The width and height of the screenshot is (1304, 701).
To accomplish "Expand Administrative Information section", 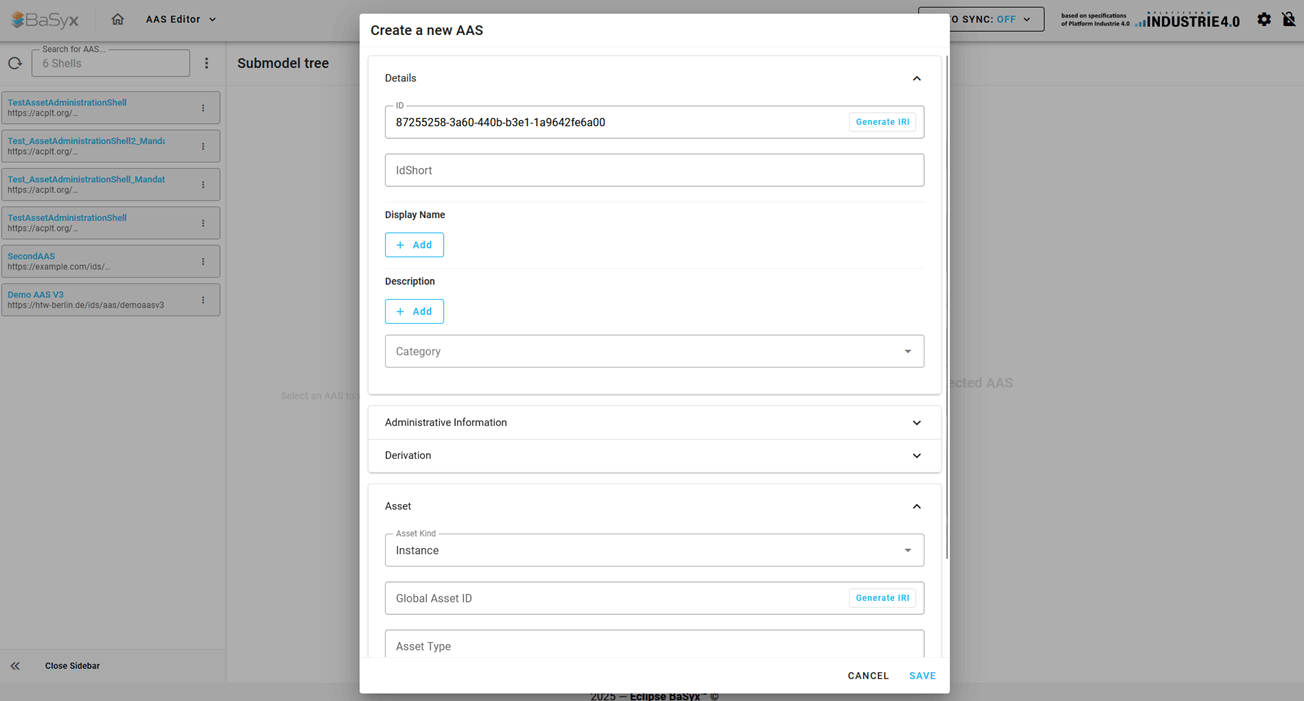I will pyautogui.click(x=655, y=423).
